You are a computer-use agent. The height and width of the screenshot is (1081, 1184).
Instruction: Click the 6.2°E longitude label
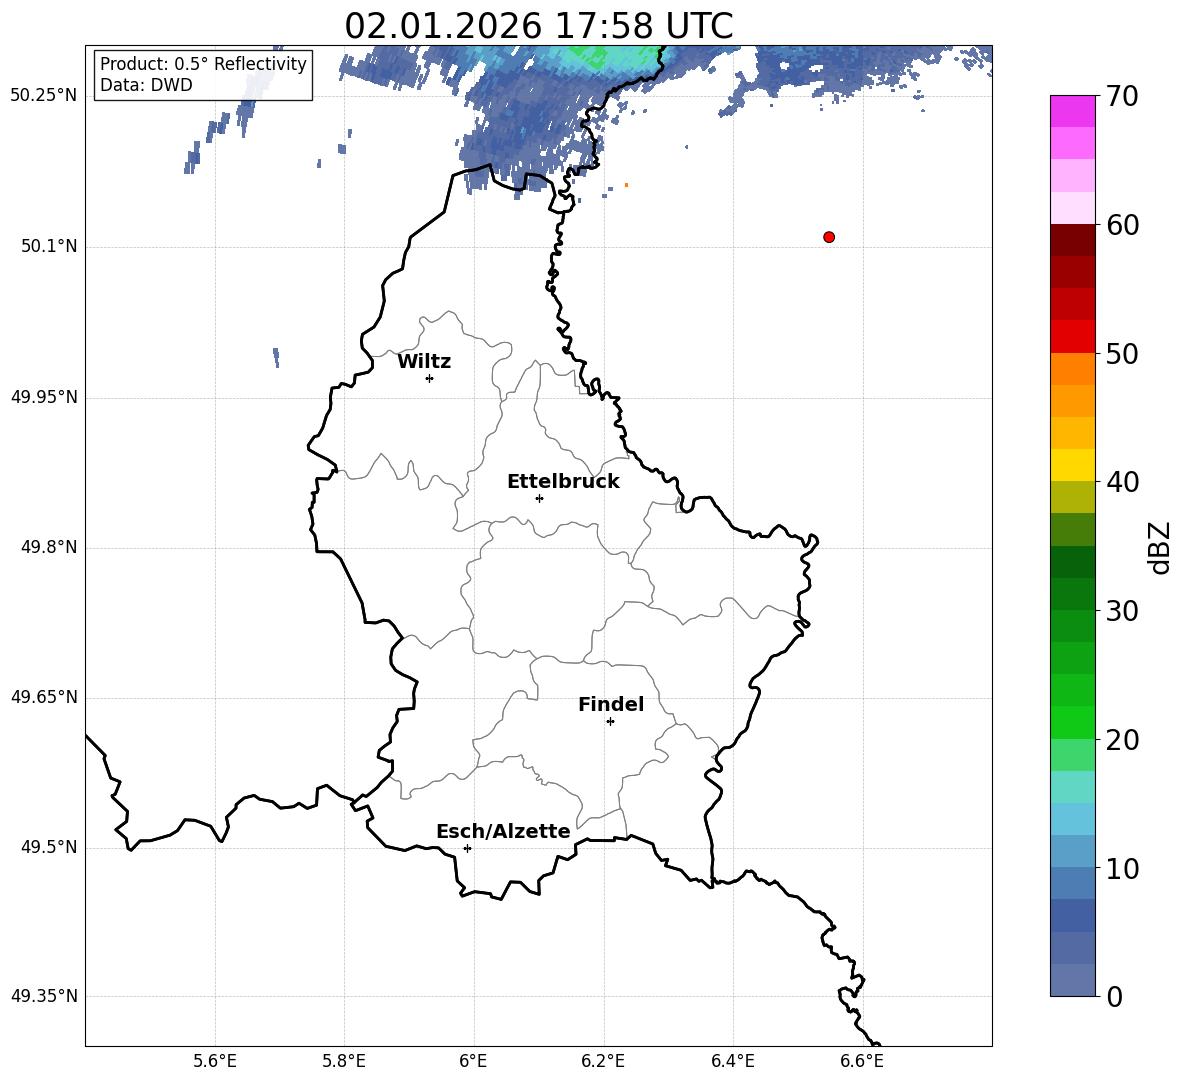[x=603, y=1061]
